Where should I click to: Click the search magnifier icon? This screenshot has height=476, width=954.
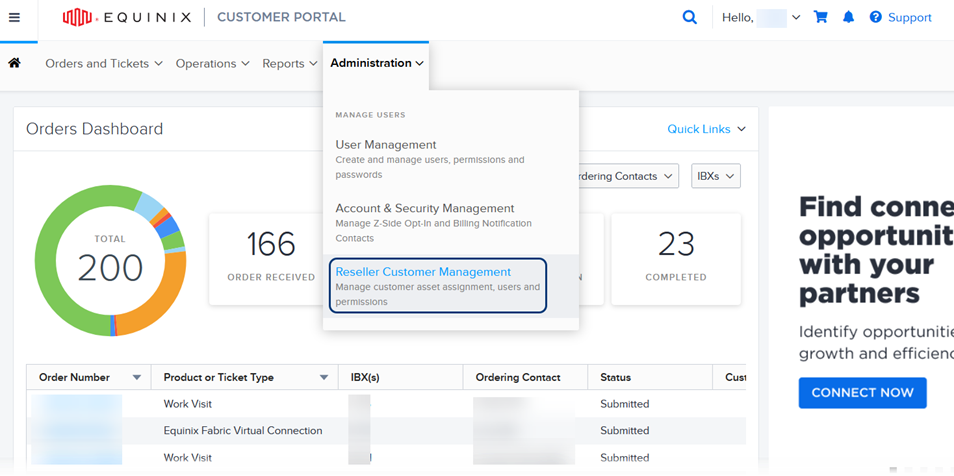[x=689, y=17]
